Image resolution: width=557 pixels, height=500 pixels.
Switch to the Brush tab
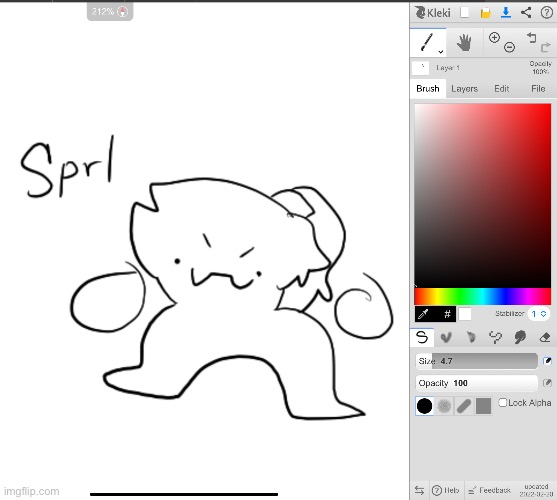[x=428, y=88]
